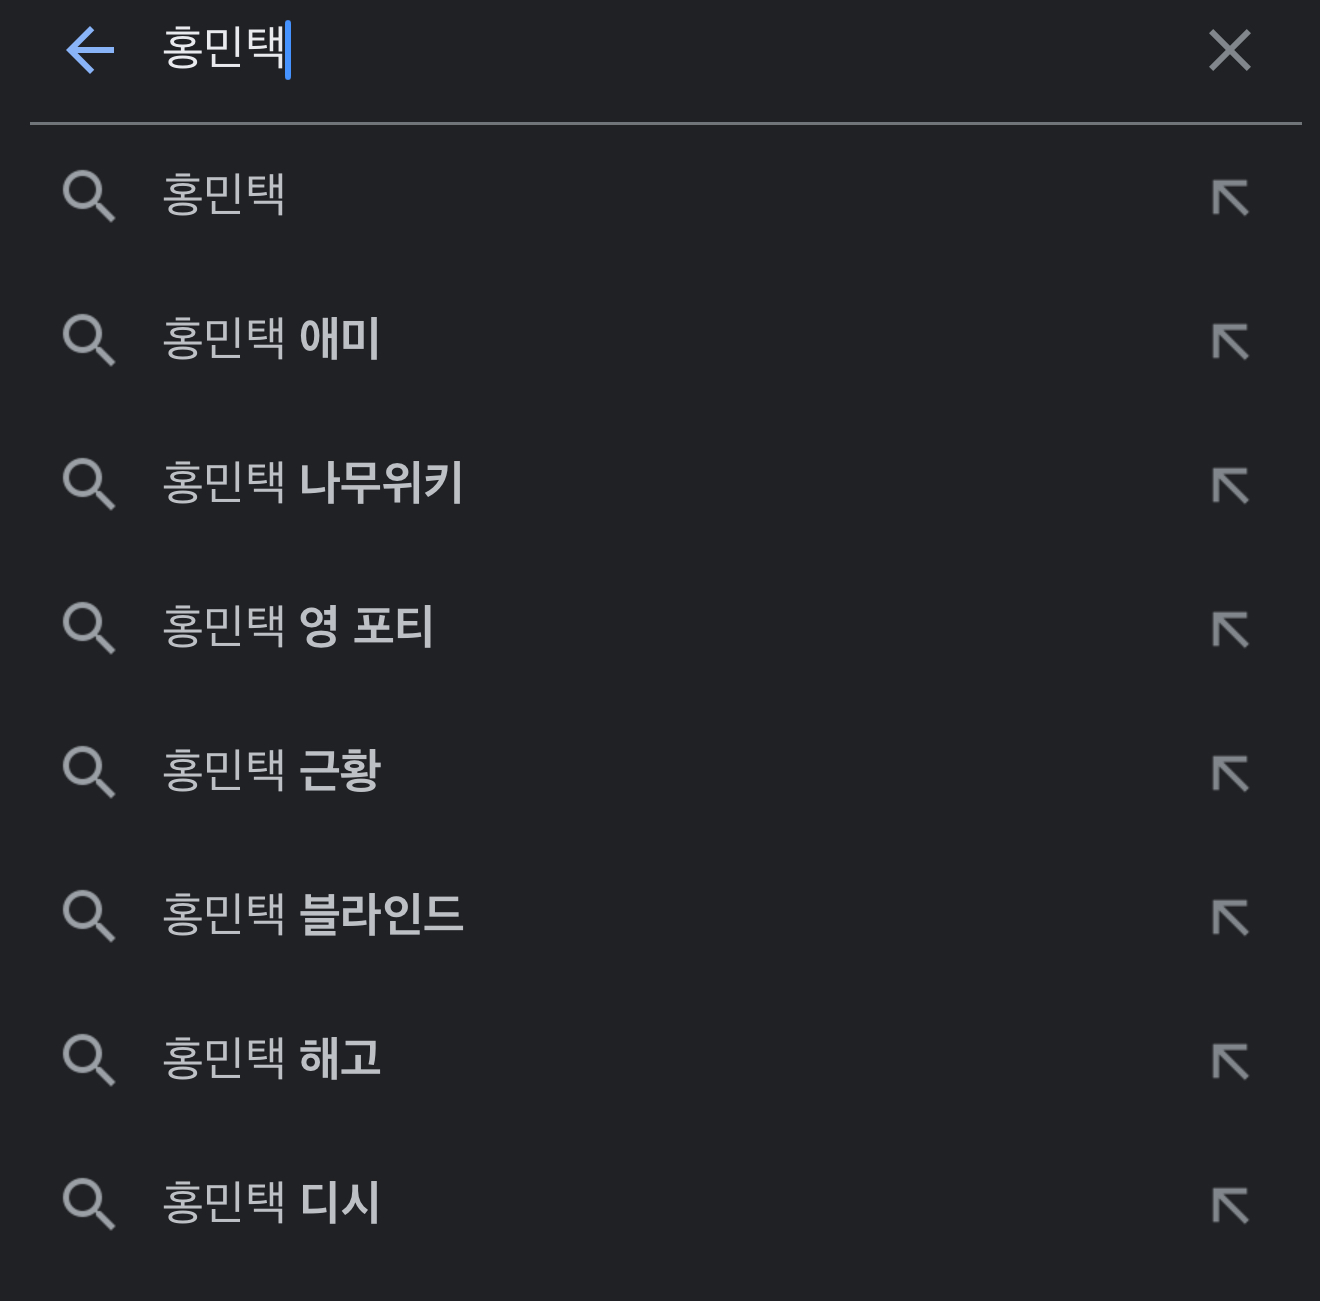The height and width of the screenshot is (1301, 1320).
Task: Click magnifier icon beside 홍민택 디시
Action: (89, 1204)
